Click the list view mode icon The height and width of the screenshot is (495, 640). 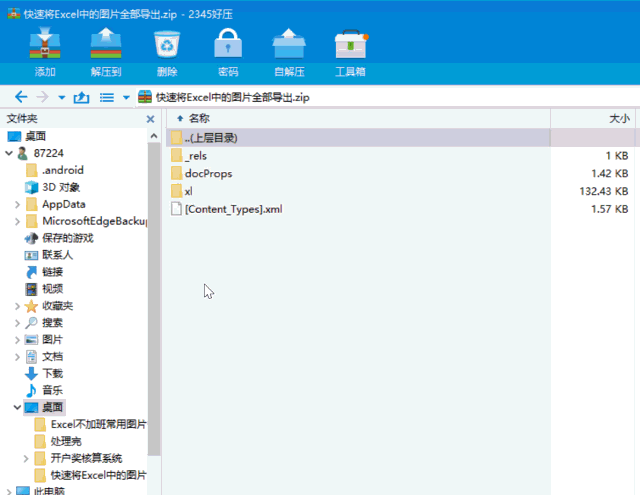tap(107, 98)
